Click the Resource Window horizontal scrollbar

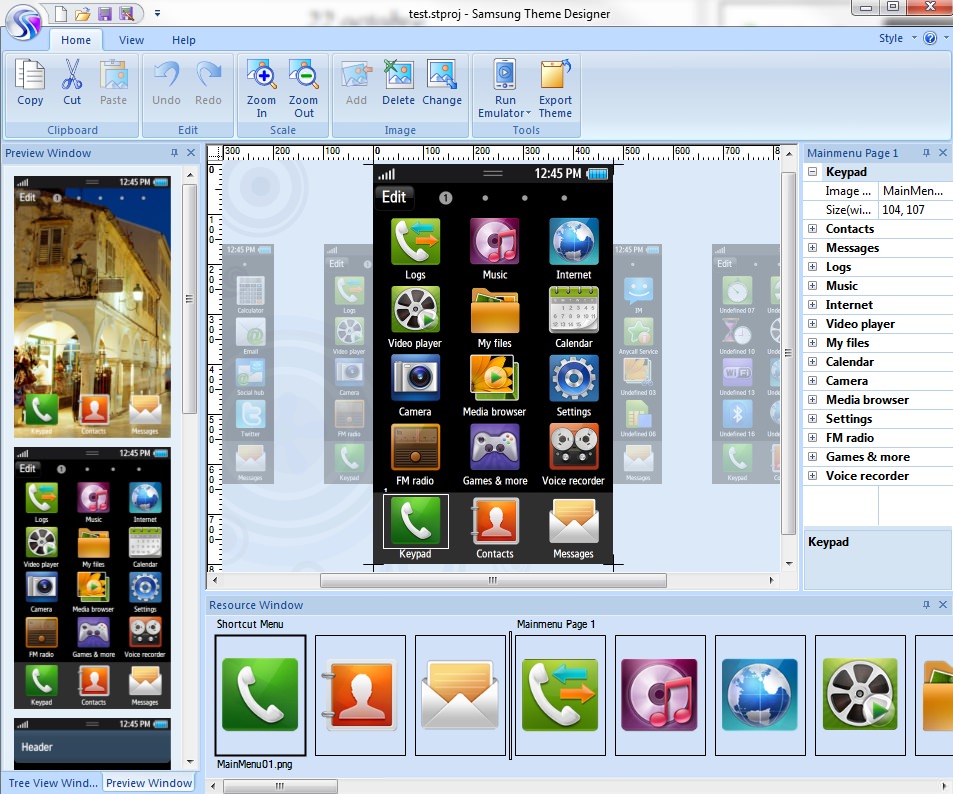click(280, 786)
